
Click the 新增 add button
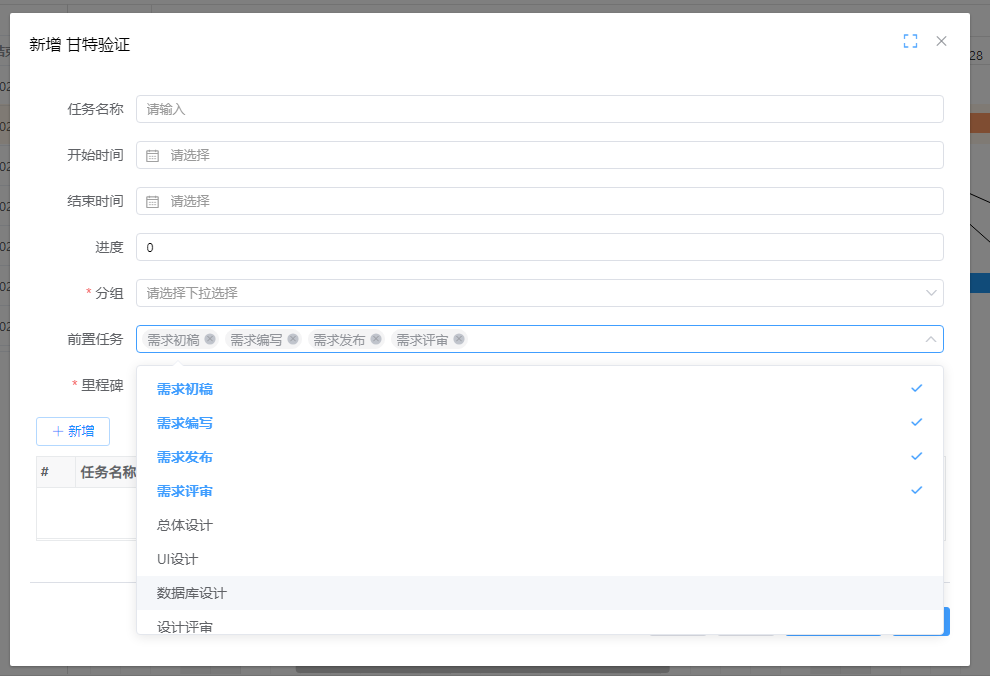73,431
